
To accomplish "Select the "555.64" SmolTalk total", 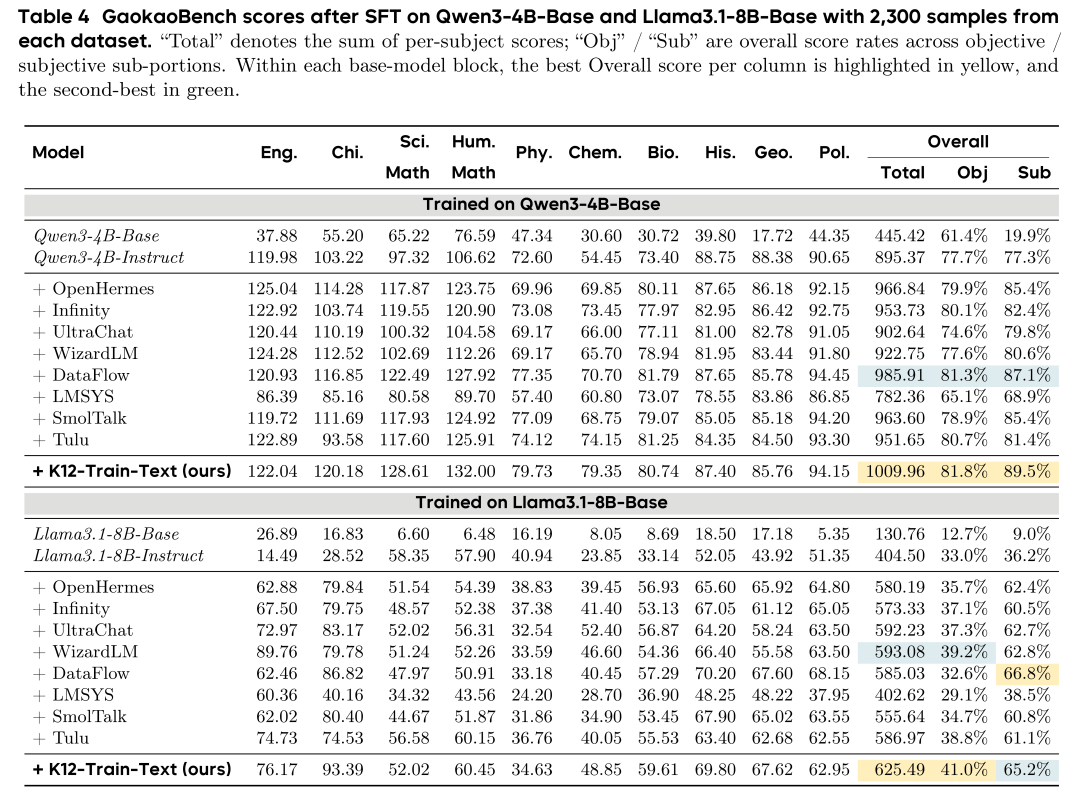I will [x=900, y=717].
